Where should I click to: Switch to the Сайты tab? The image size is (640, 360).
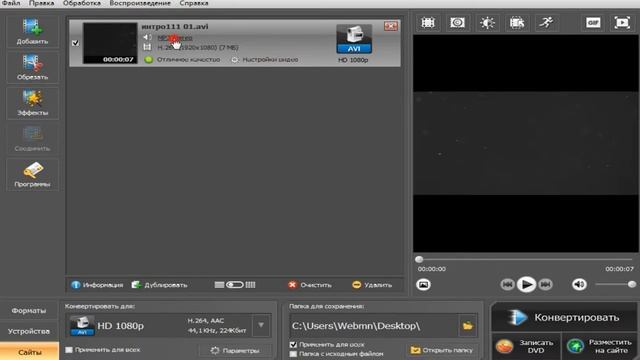click(29, 351)
